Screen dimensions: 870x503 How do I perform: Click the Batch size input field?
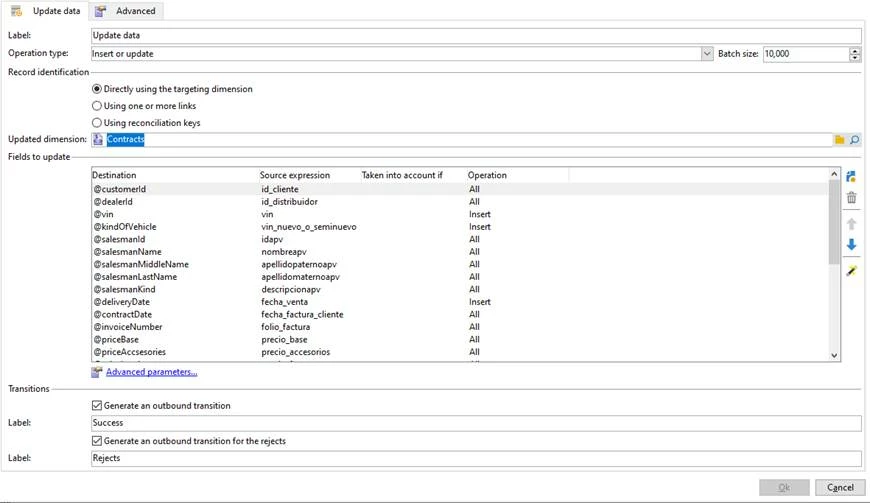tap(806, 54)
